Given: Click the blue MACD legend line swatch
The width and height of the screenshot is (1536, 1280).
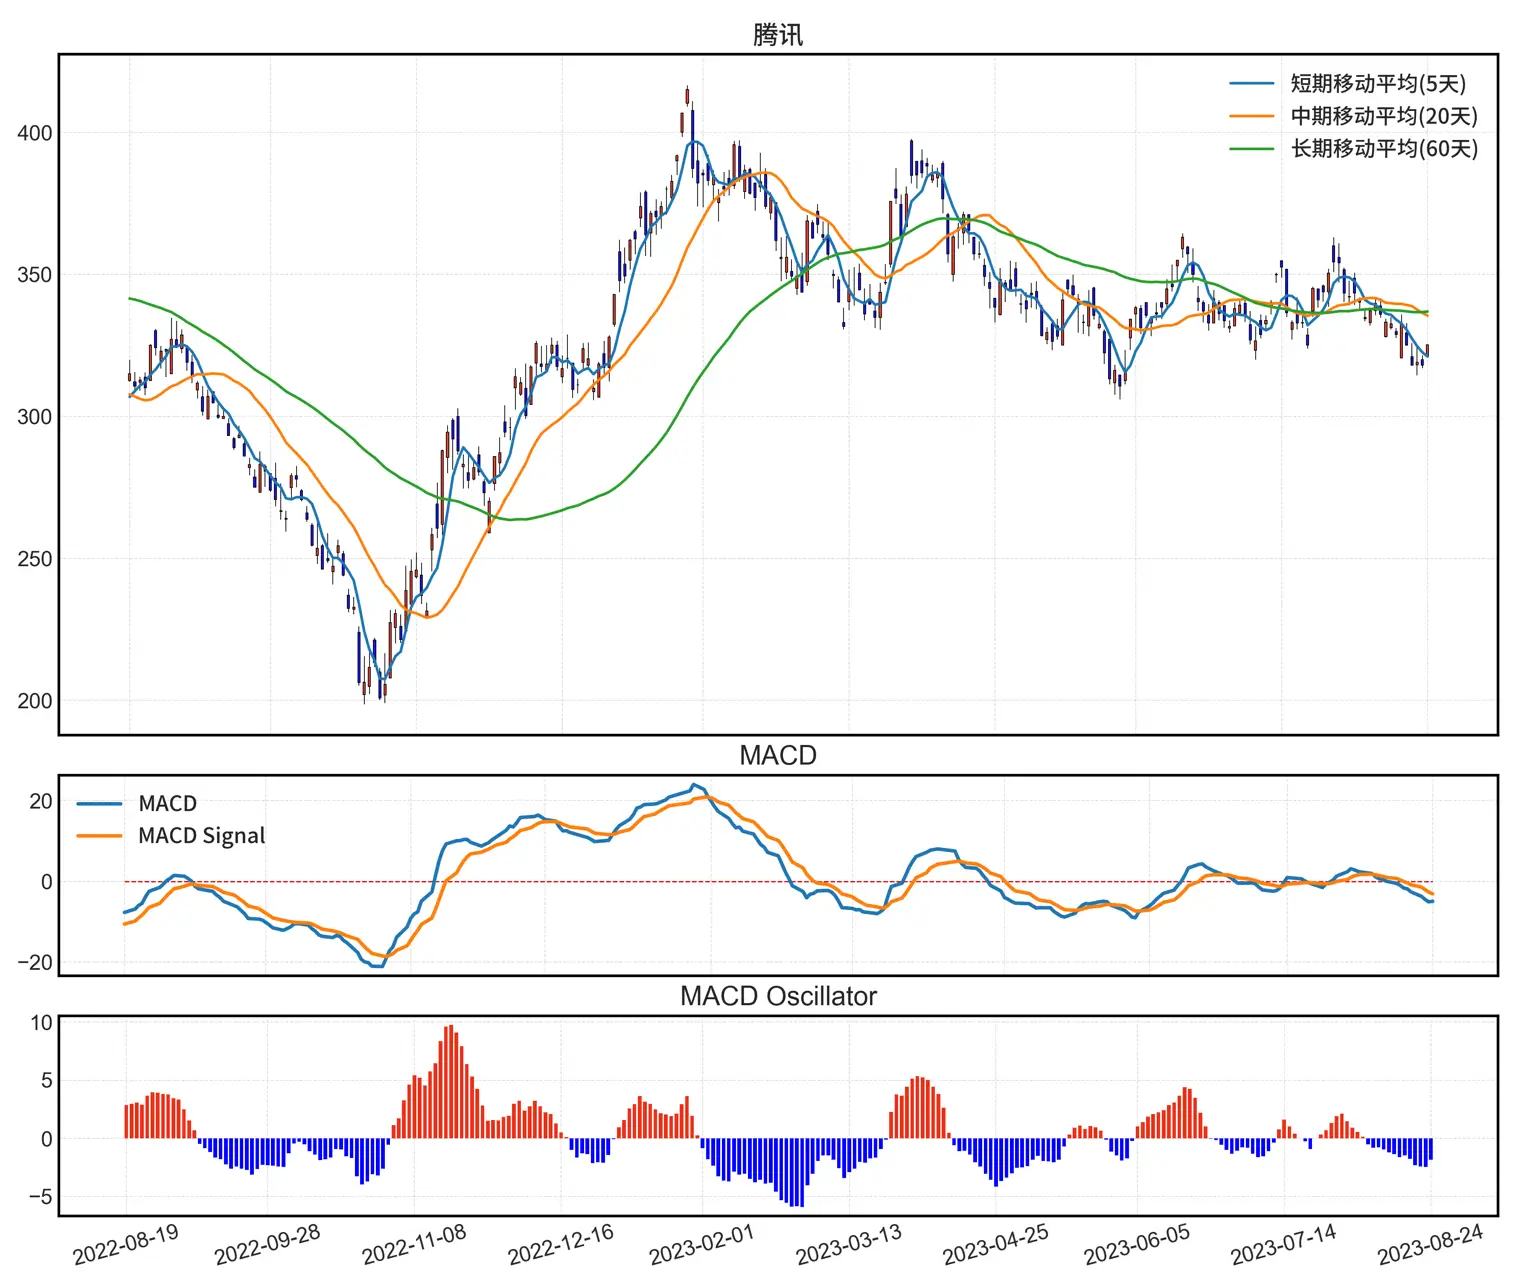Looking at the screenshot, I should tap(99, 804).
